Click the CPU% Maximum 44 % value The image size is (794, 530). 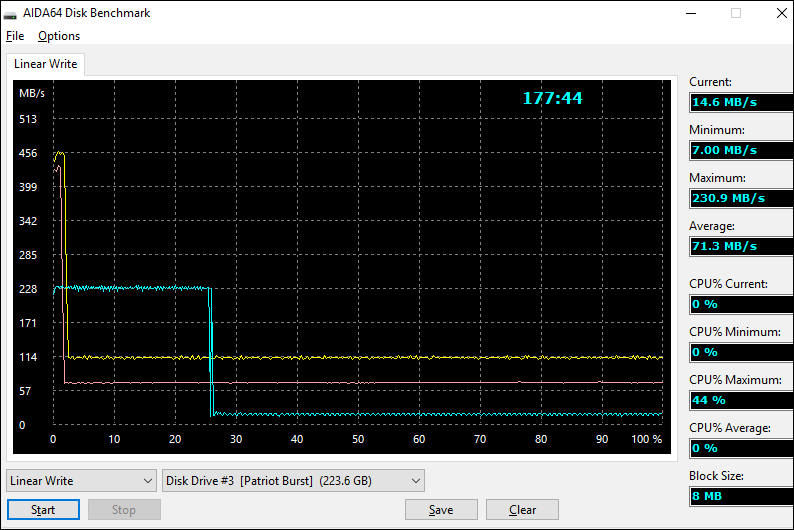[x=742, y=400]
